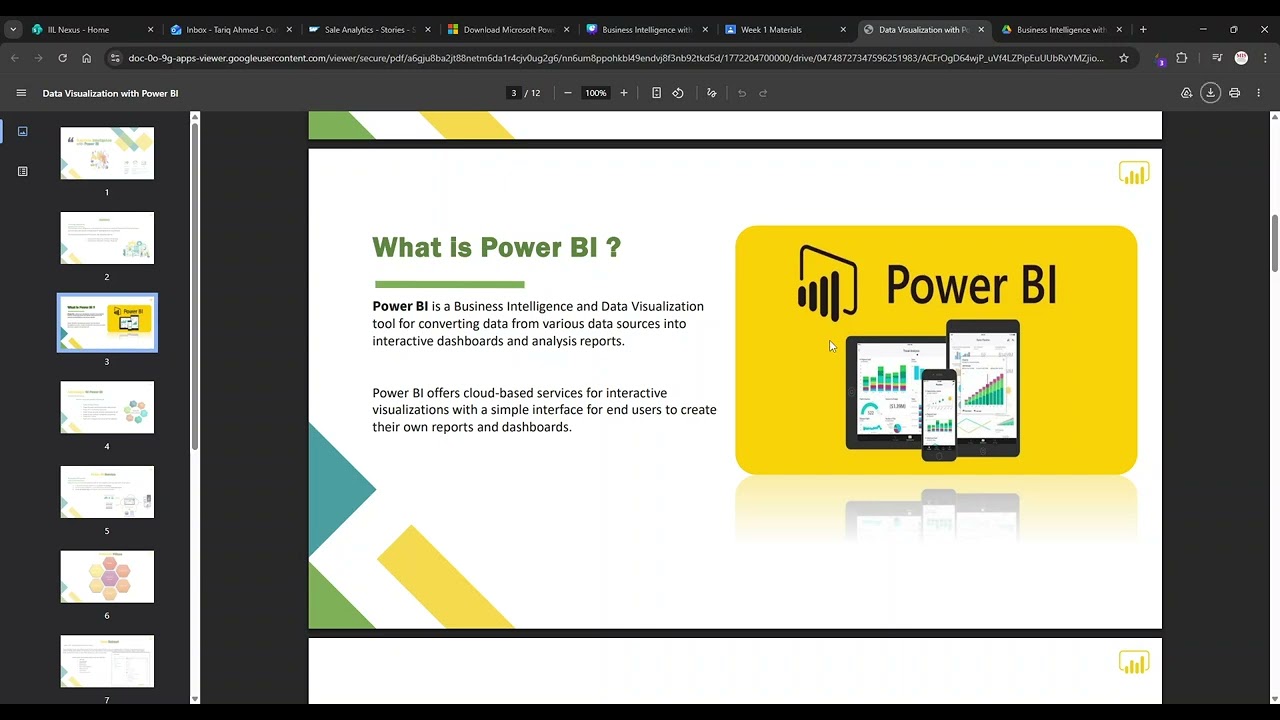1280x720 pixels.
Task: Select page 2 thumbnail
Action: pyautogui.click(x=107, y=238)
